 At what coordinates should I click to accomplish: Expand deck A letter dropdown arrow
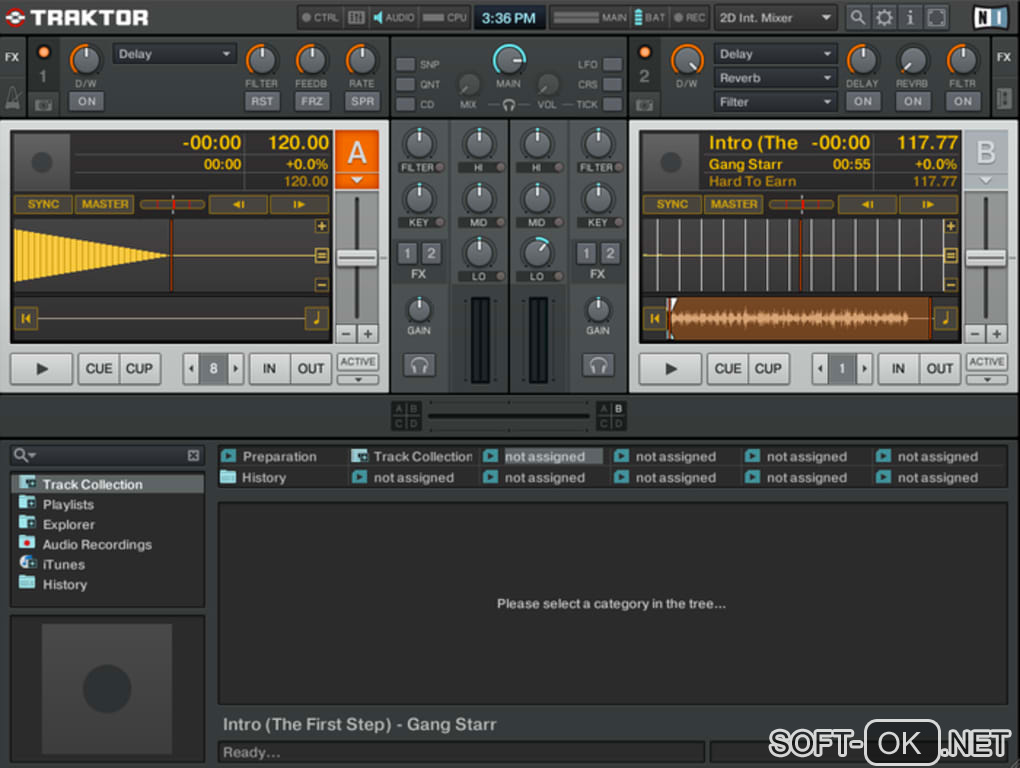click(357, 180)
